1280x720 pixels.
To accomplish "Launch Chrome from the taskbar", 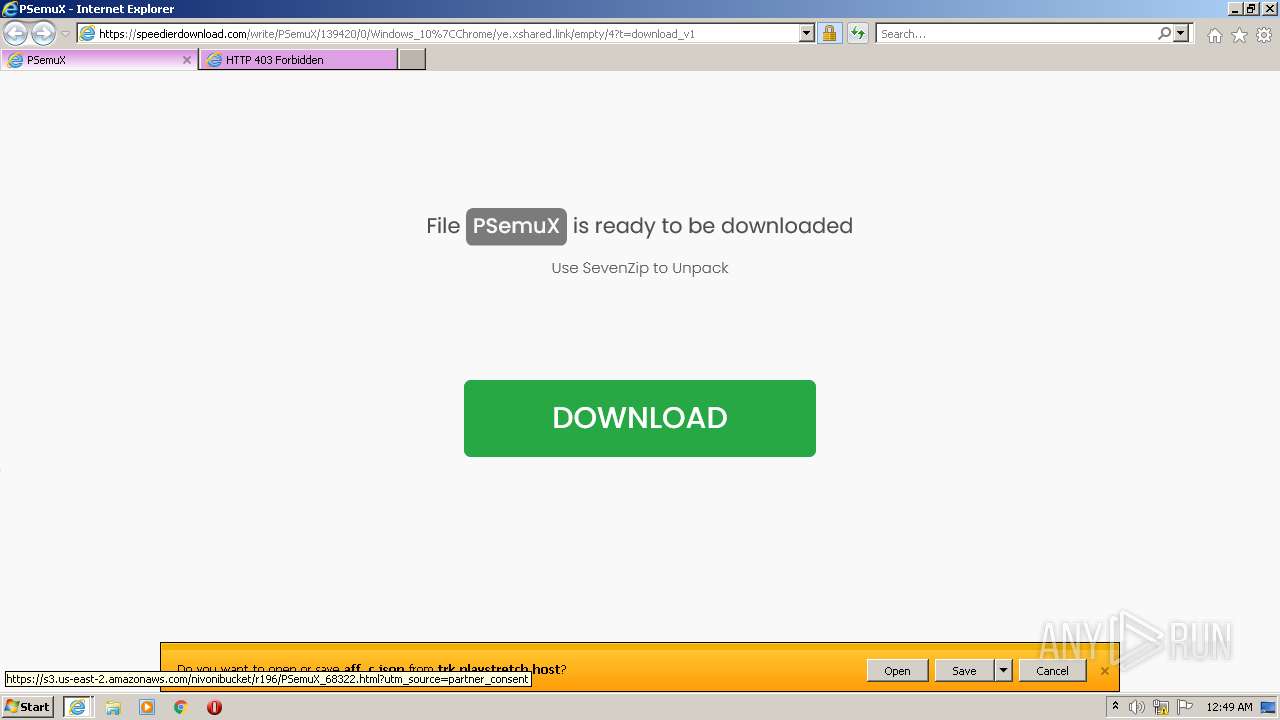I will pos(181,707).
